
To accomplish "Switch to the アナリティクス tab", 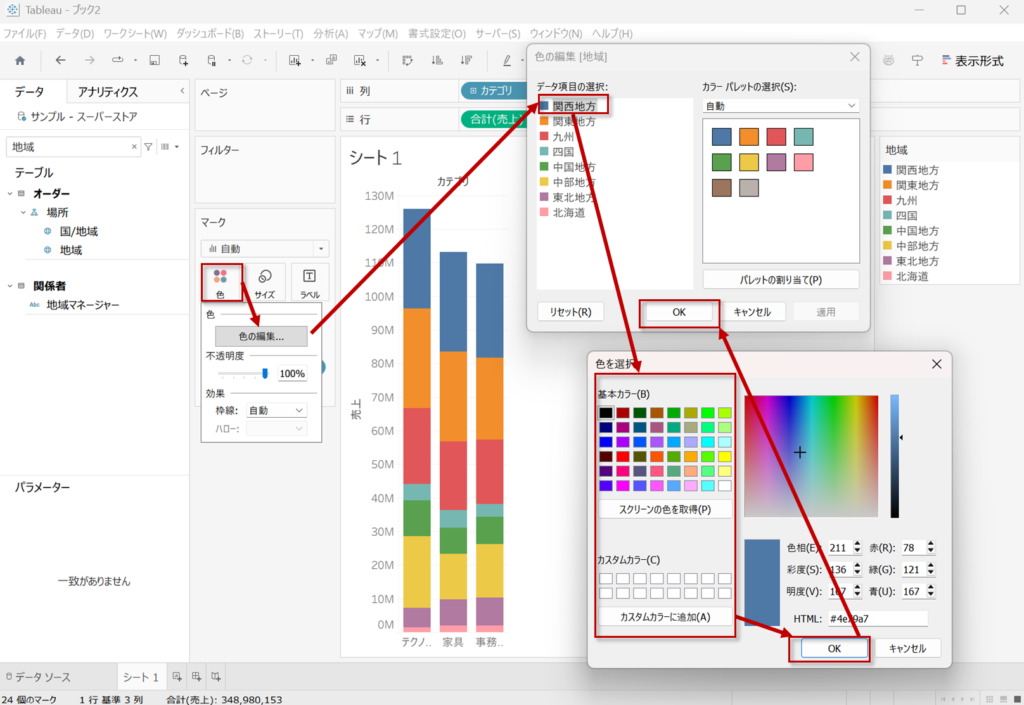I will [107, 92].
